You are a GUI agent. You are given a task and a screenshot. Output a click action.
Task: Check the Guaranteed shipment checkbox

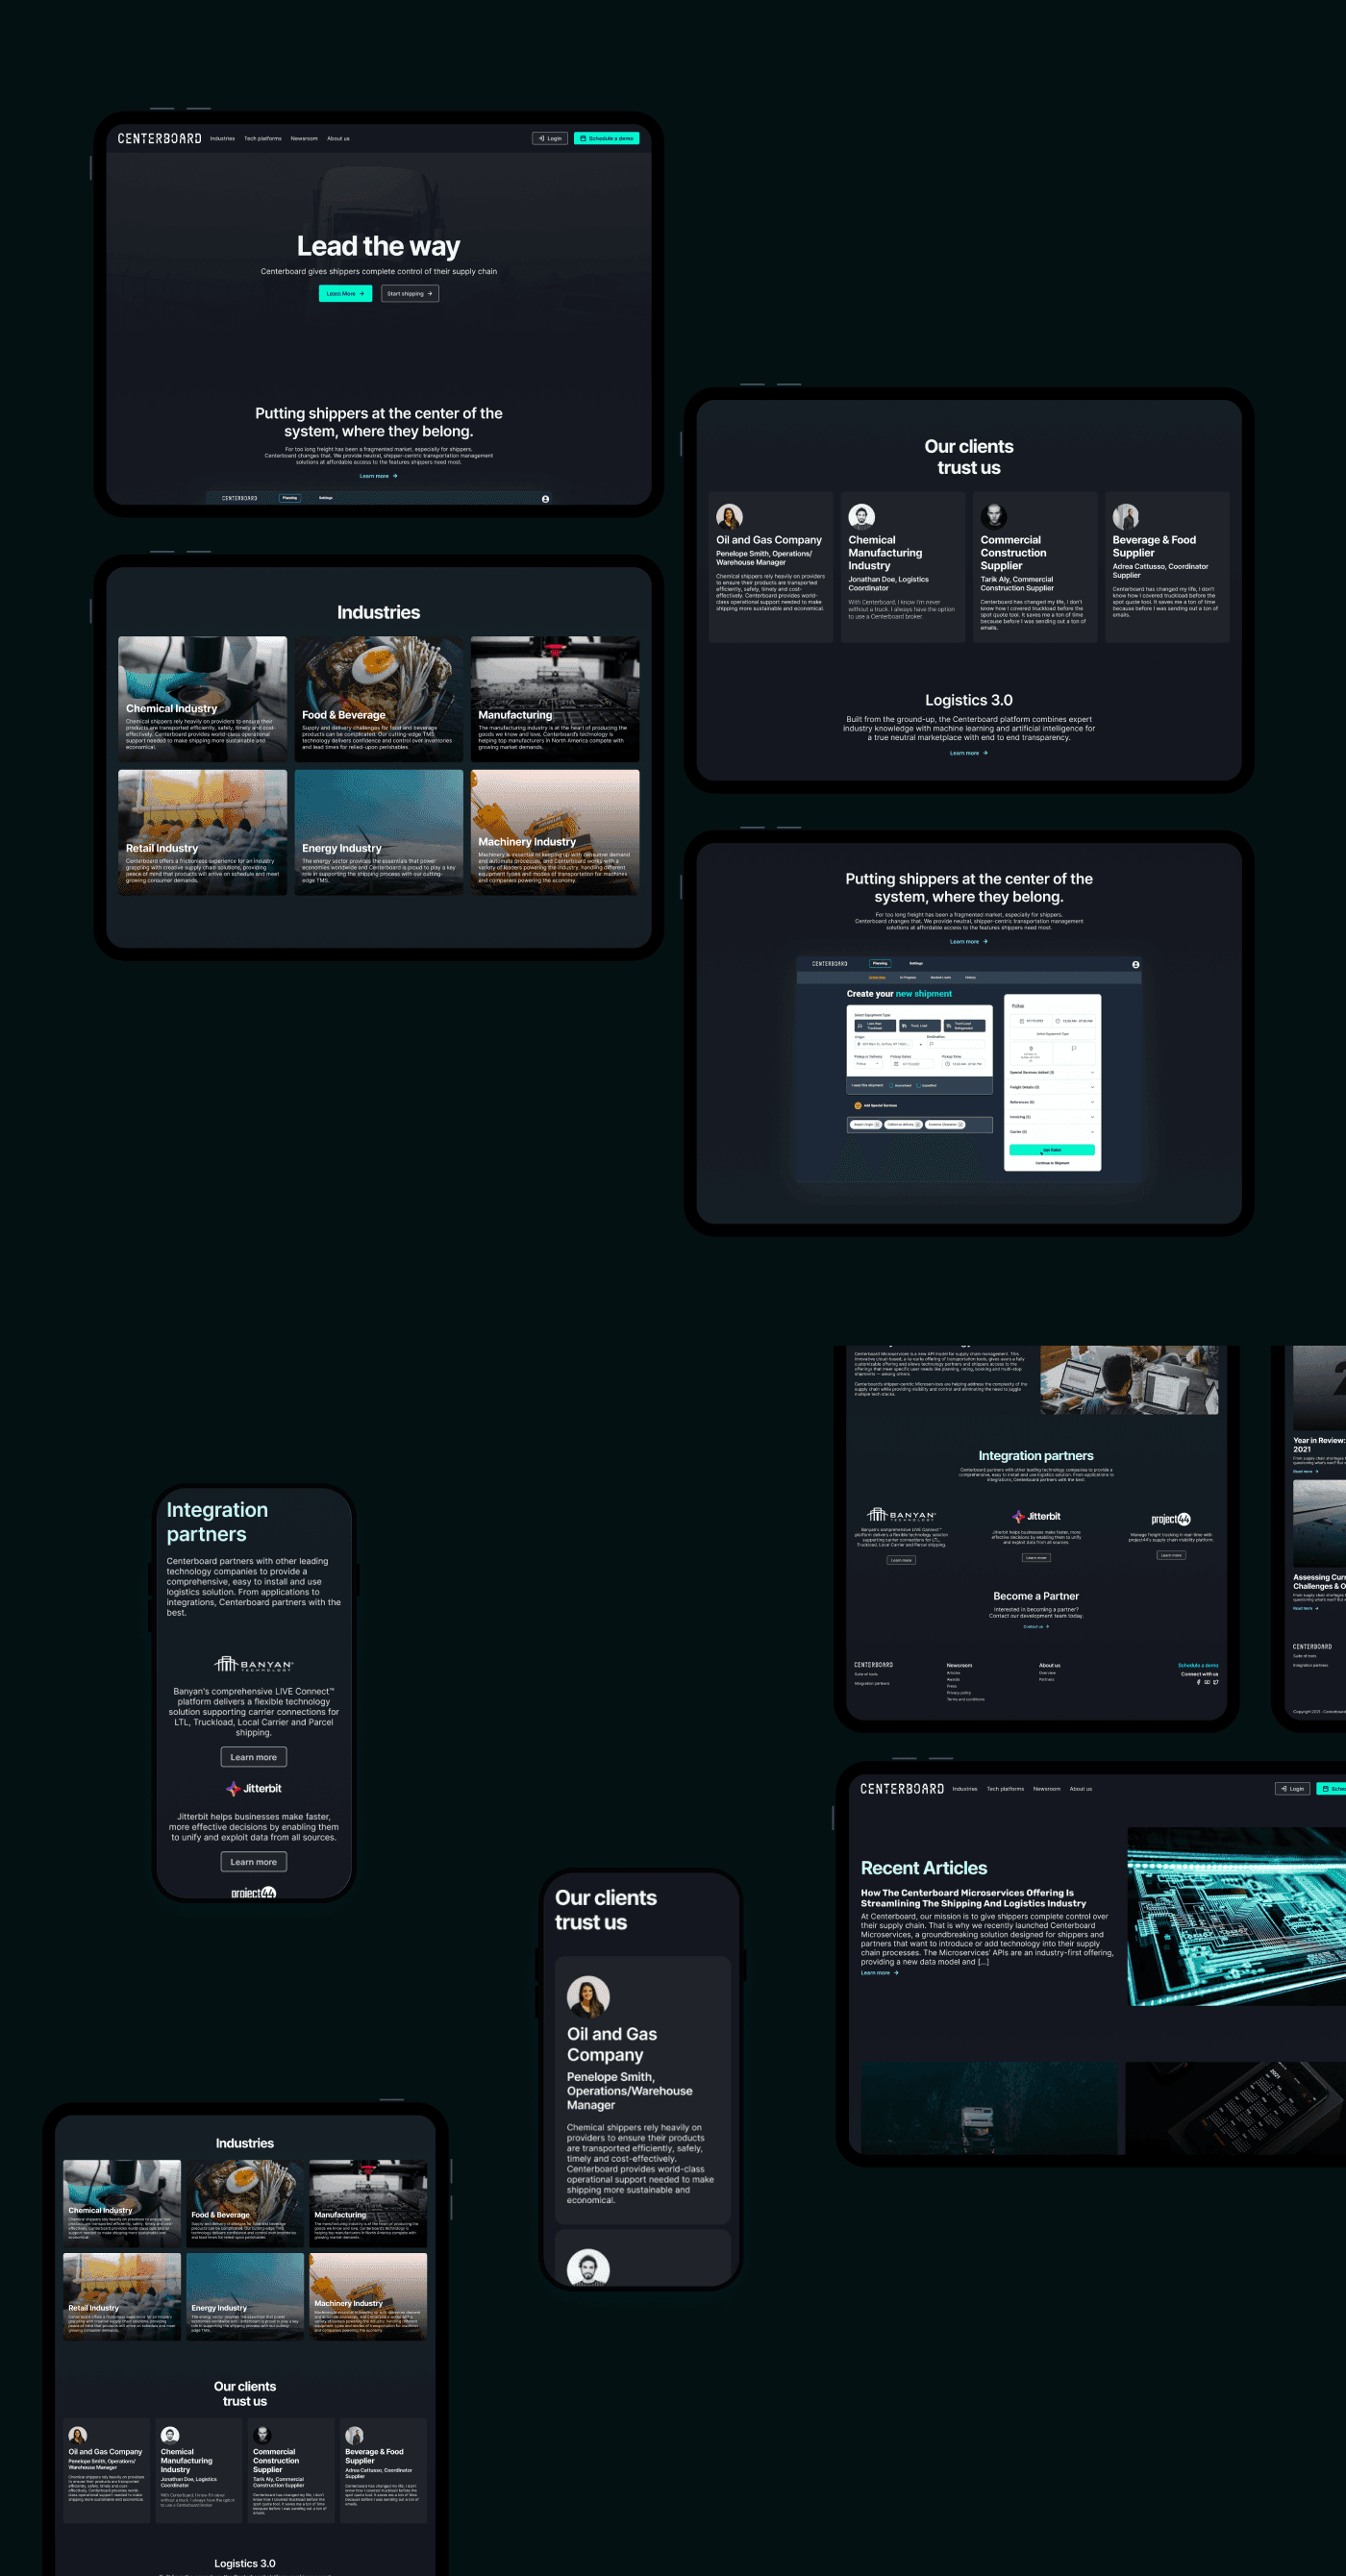click(x=892, y=1086)
